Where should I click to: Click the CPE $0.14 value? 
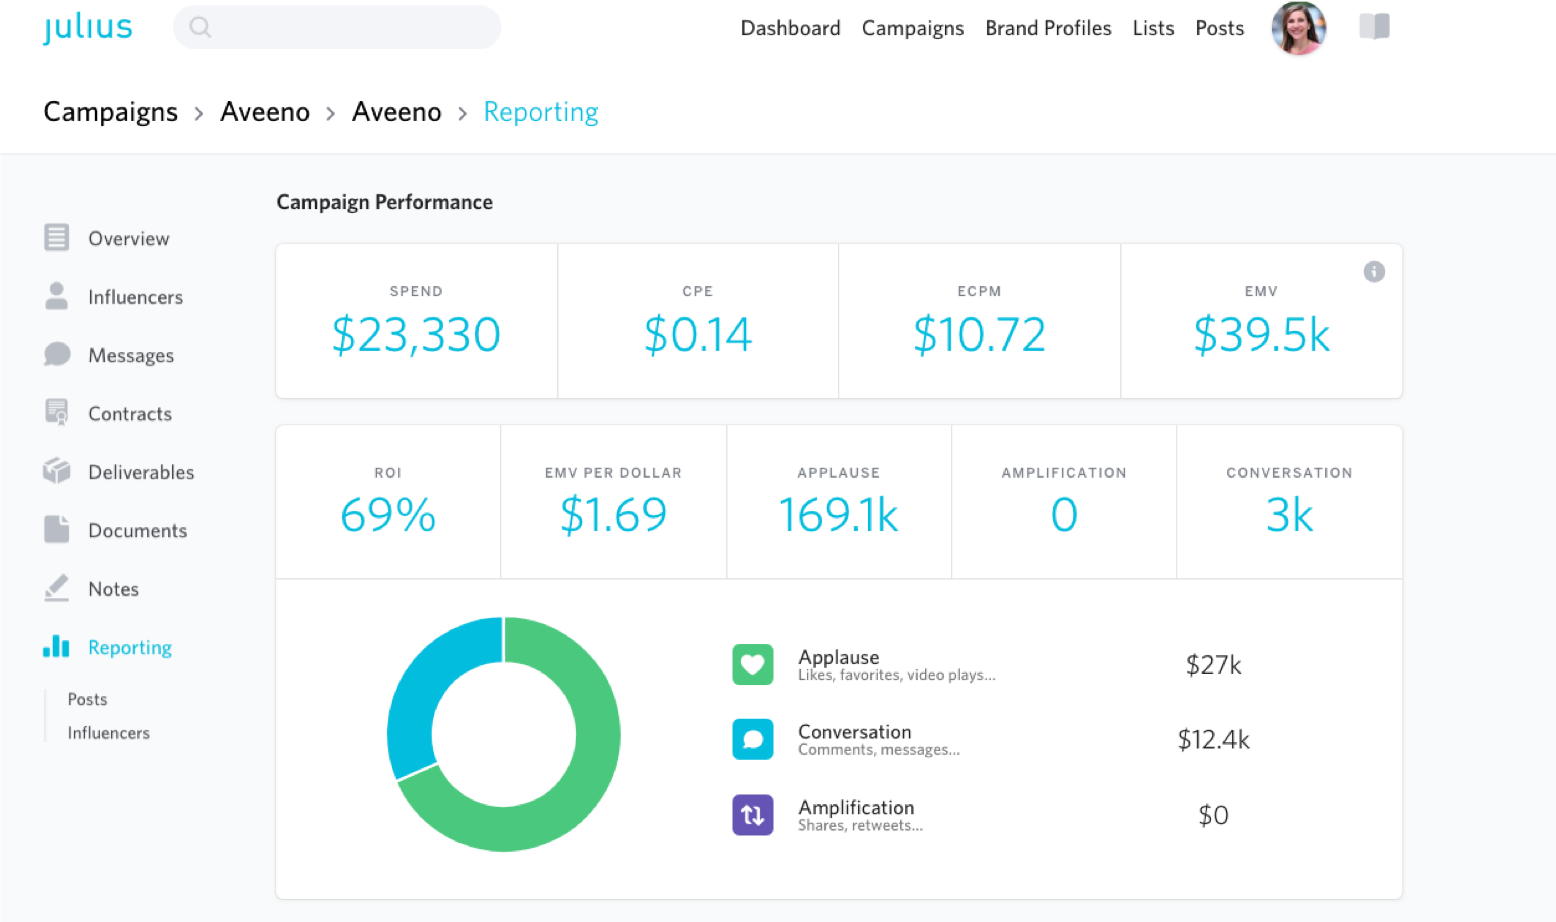pos(698,335)
